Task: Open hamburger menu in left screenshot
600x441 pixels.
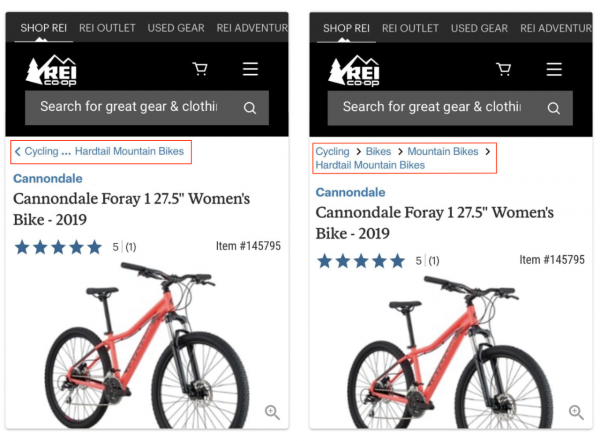Action: [x=250, y=69]
